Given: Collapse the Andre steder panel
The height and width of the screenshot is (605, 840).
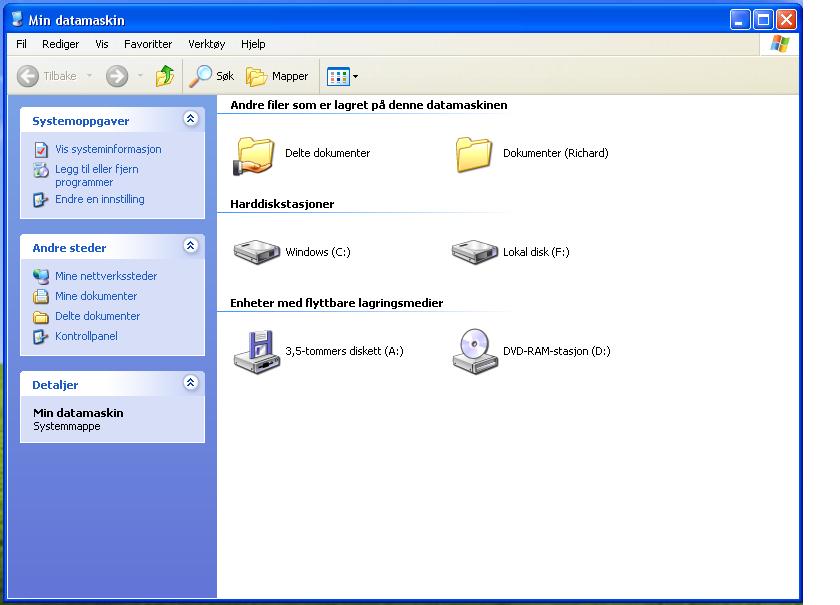Looking at the screenshot, I should coord(191,246).
